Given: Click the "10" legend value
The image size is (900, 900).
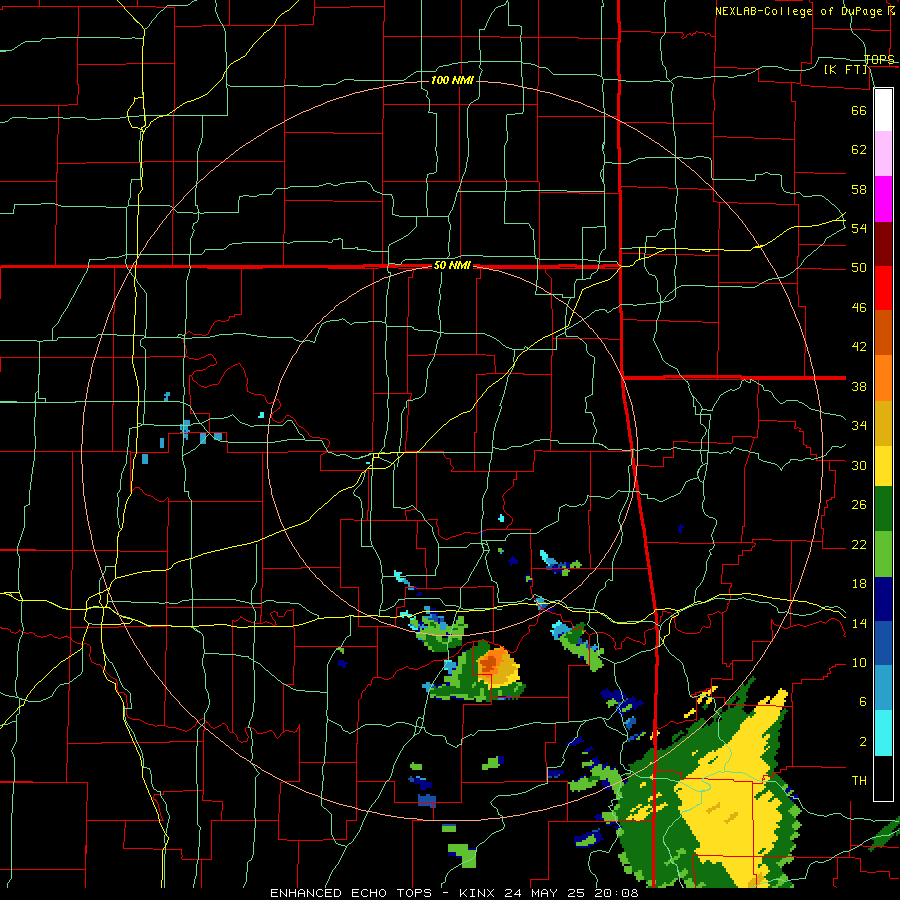Looking at the screenshot, I should pos(859,663).
